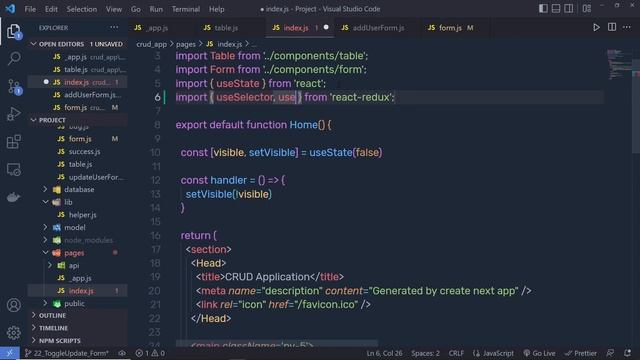Click the 22_ToggleUpdate_Form branch in status bar
Viewport: 640px width, 360px height.
point(67,353)
